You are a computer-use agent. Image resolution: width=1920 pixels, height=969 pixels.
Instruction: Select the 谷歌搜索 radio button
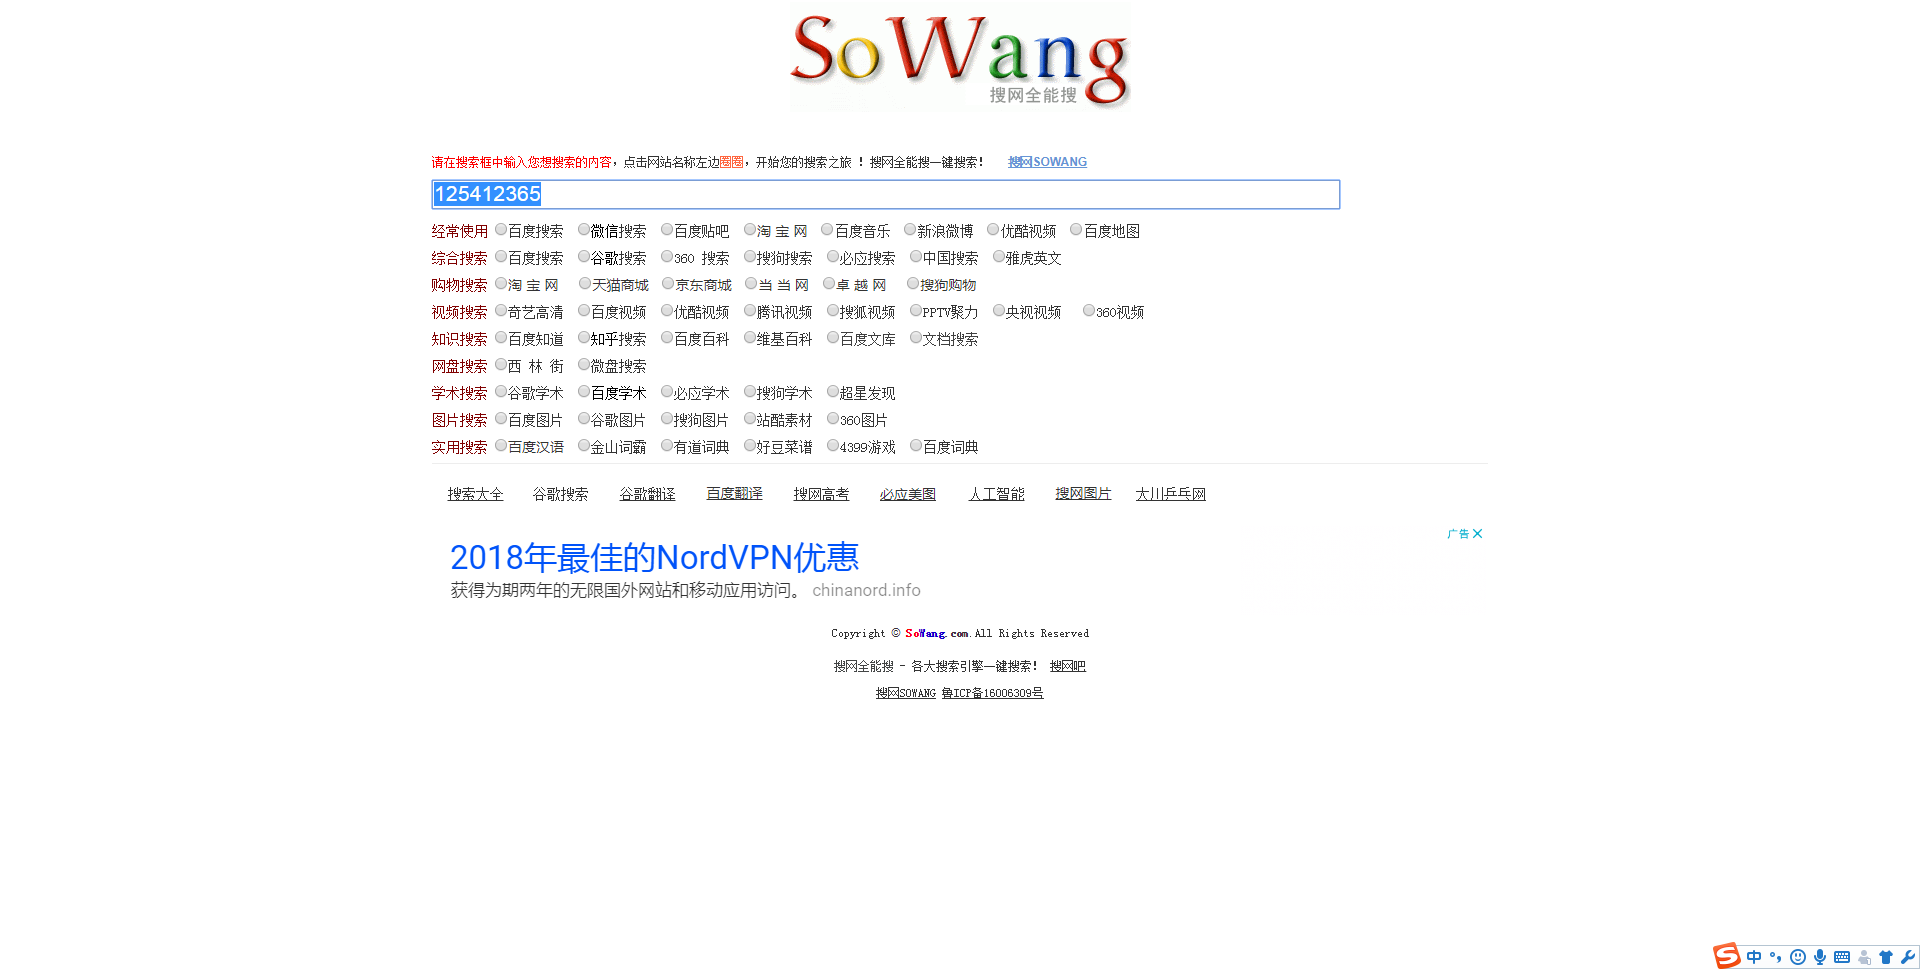pos(584,257)
